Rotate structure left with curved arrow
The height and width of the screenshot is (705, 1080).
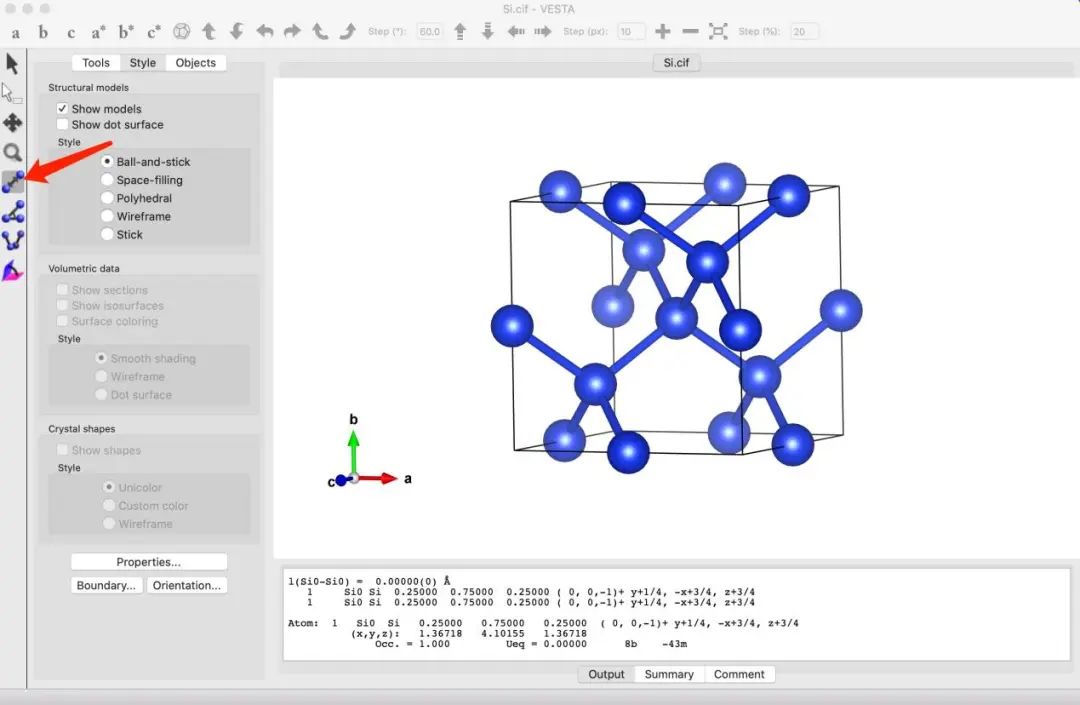pyautogui.click(x=264, y=31)
